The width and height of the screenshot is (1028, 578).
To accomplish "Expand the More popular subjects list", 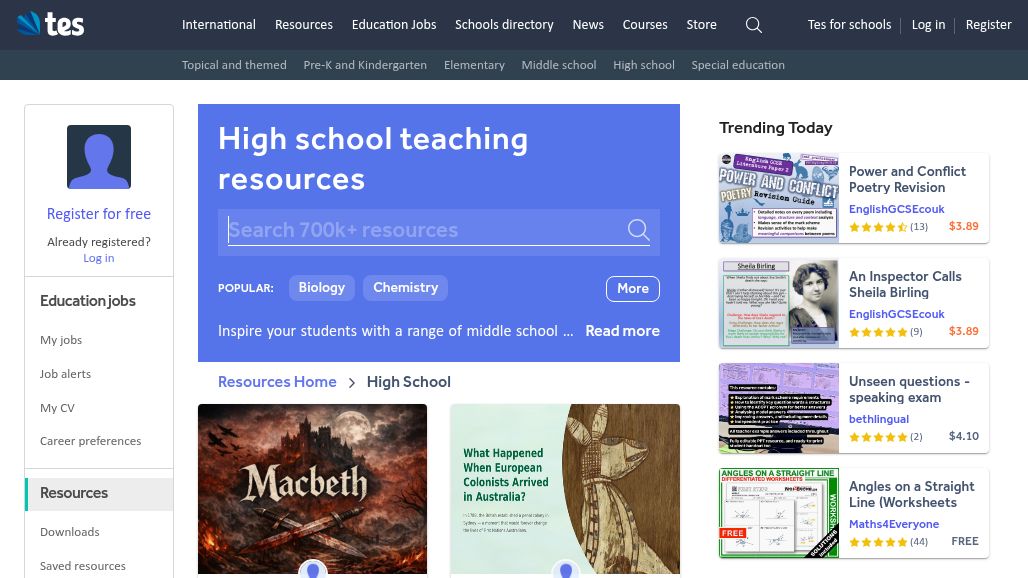I will coord(632,288).
